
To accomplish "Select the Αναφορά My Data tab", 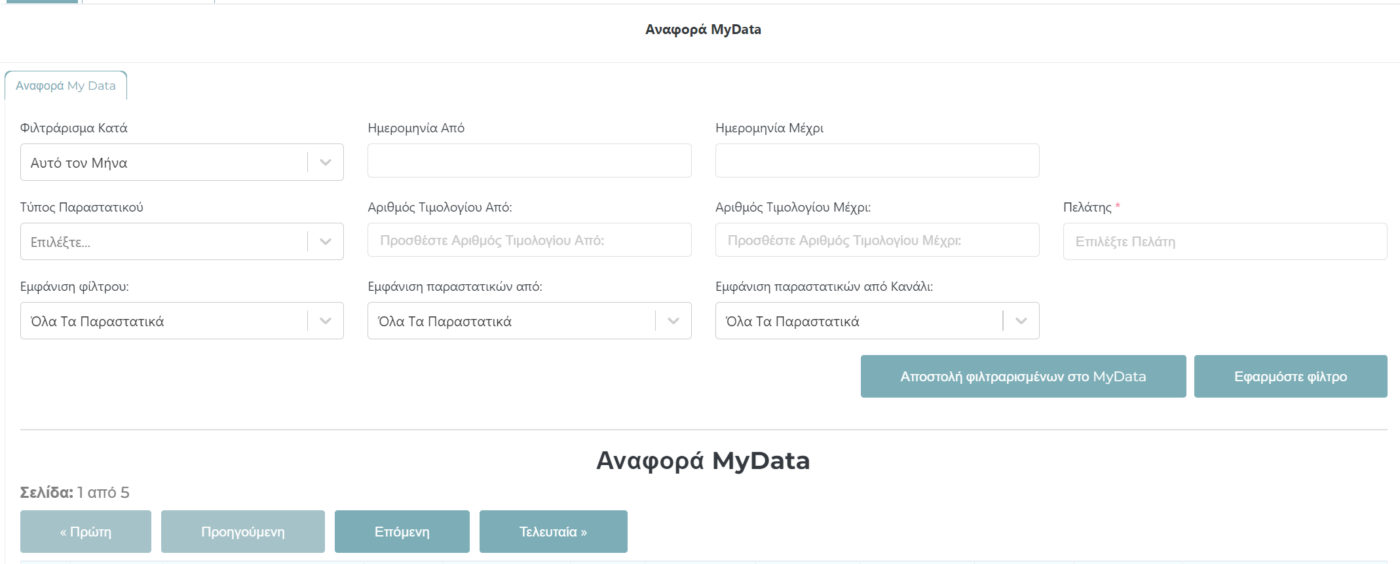I will 66,86.
